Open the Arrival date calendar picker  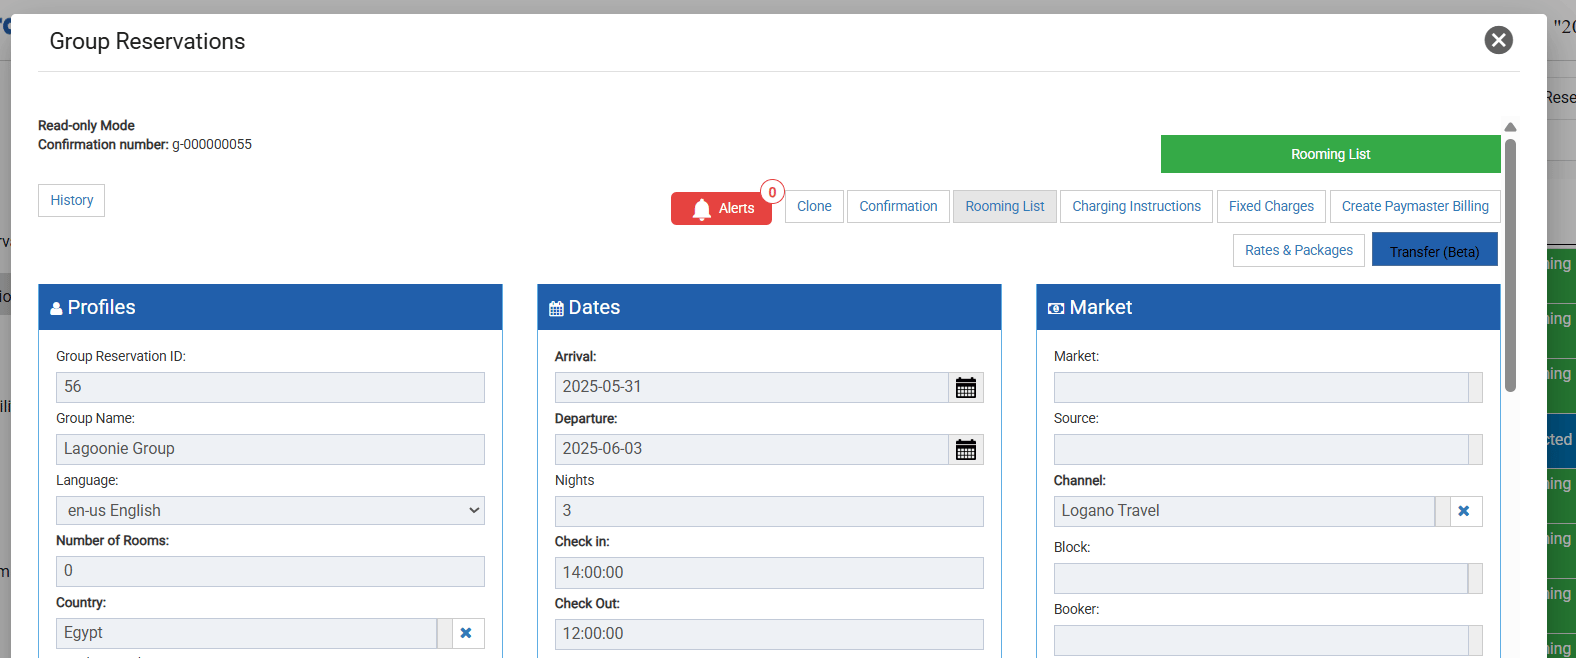(966, 388)
